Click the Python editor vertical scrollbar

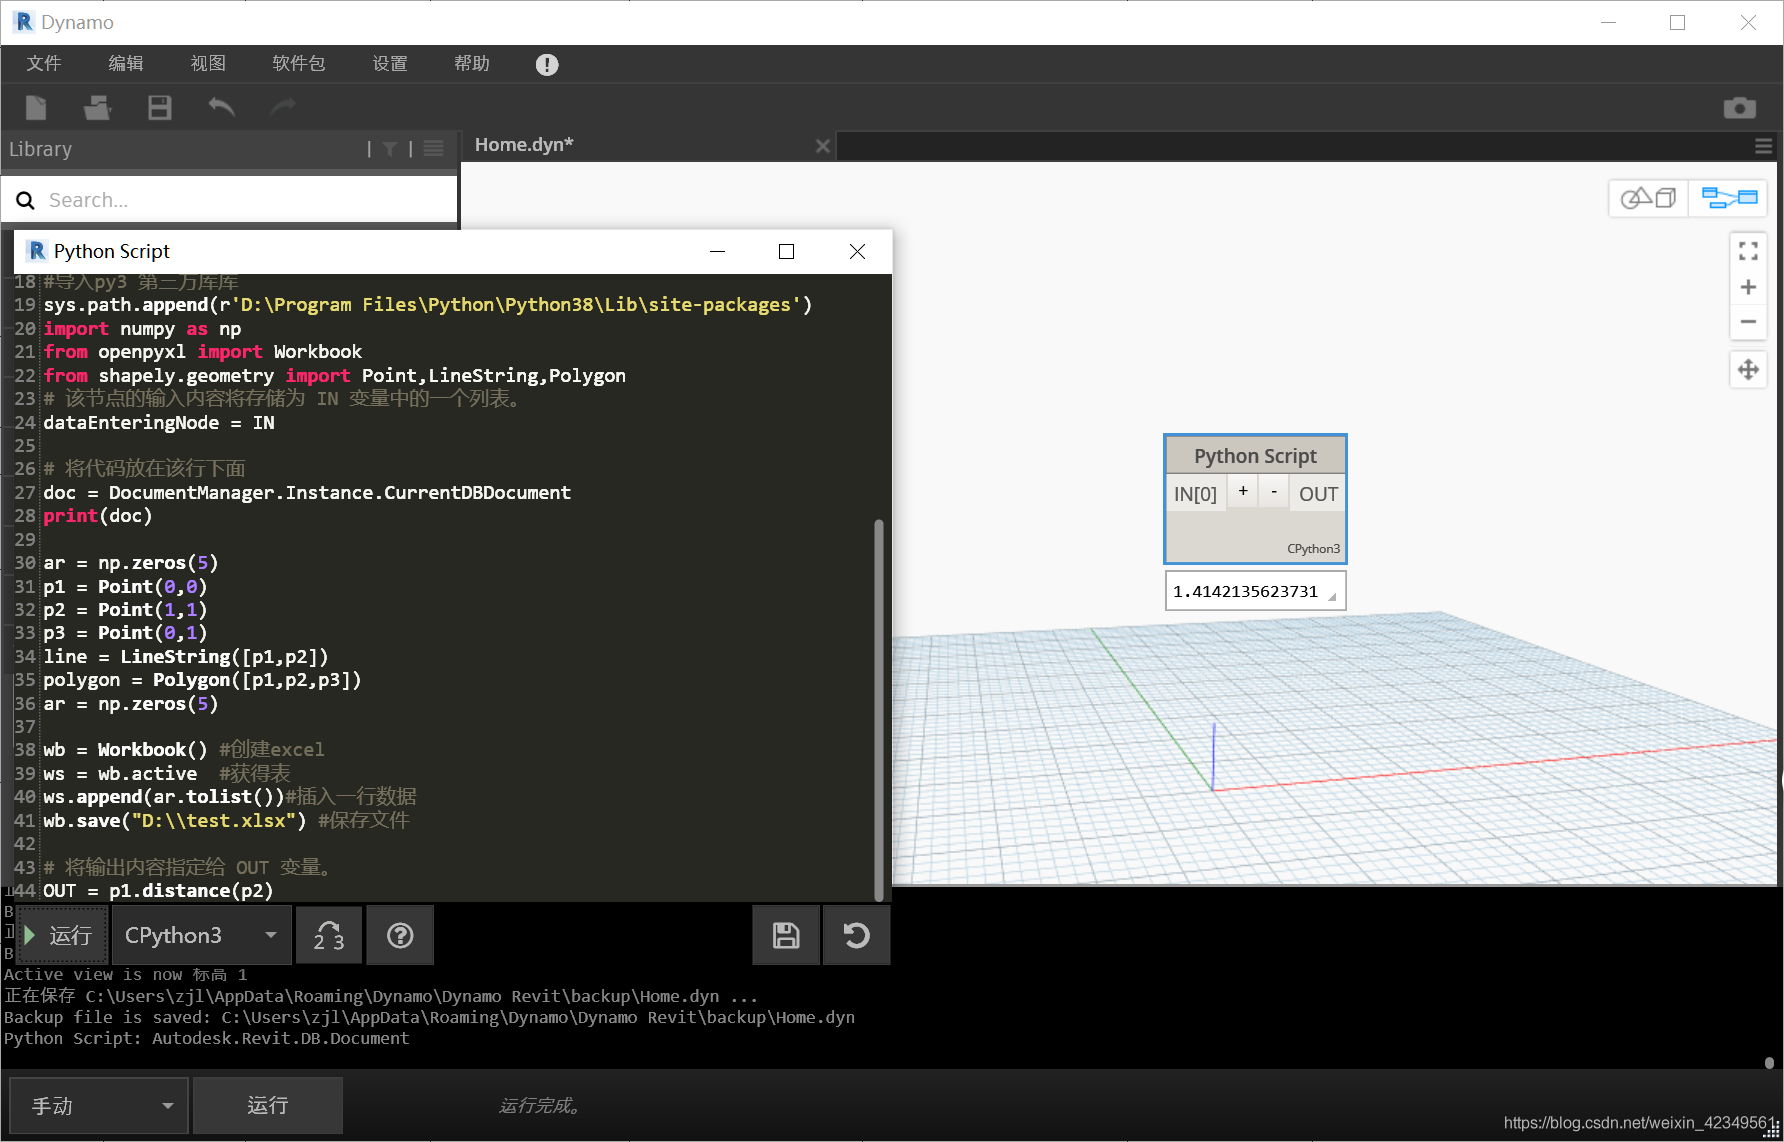(x=879, y=710)
